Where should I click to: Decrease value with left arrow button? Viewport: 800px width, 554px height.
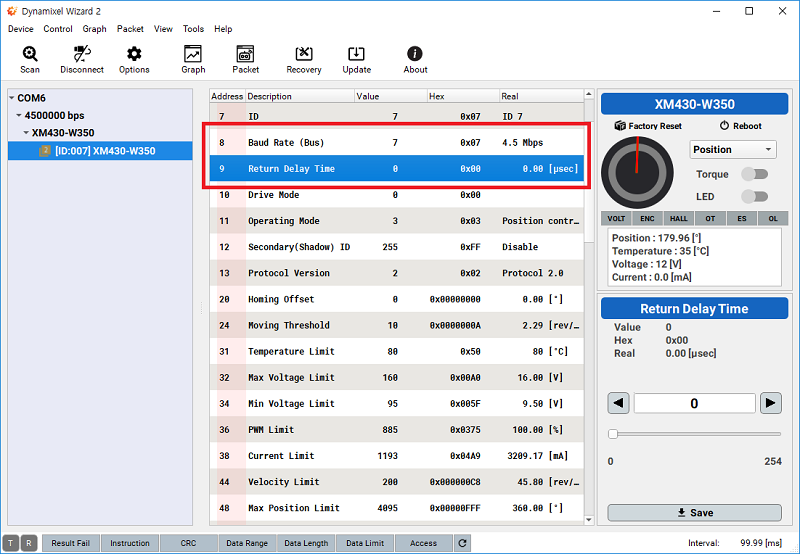click(618, 403)
